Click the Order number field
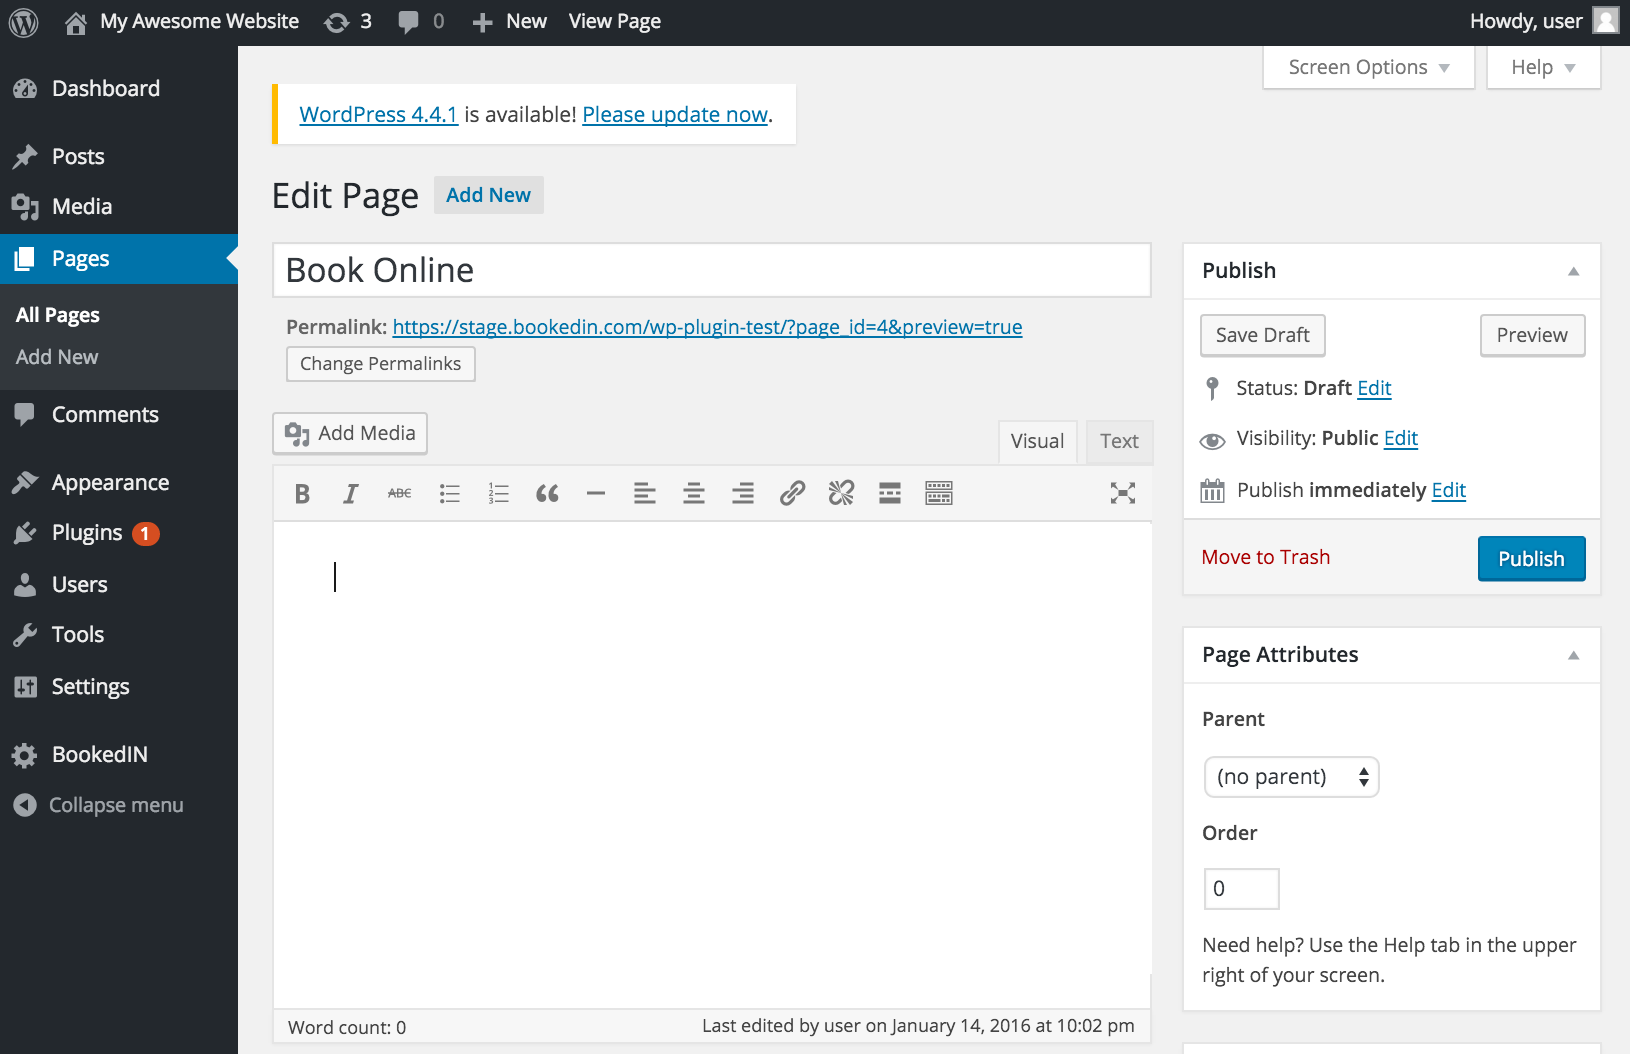 (1241, 889)
